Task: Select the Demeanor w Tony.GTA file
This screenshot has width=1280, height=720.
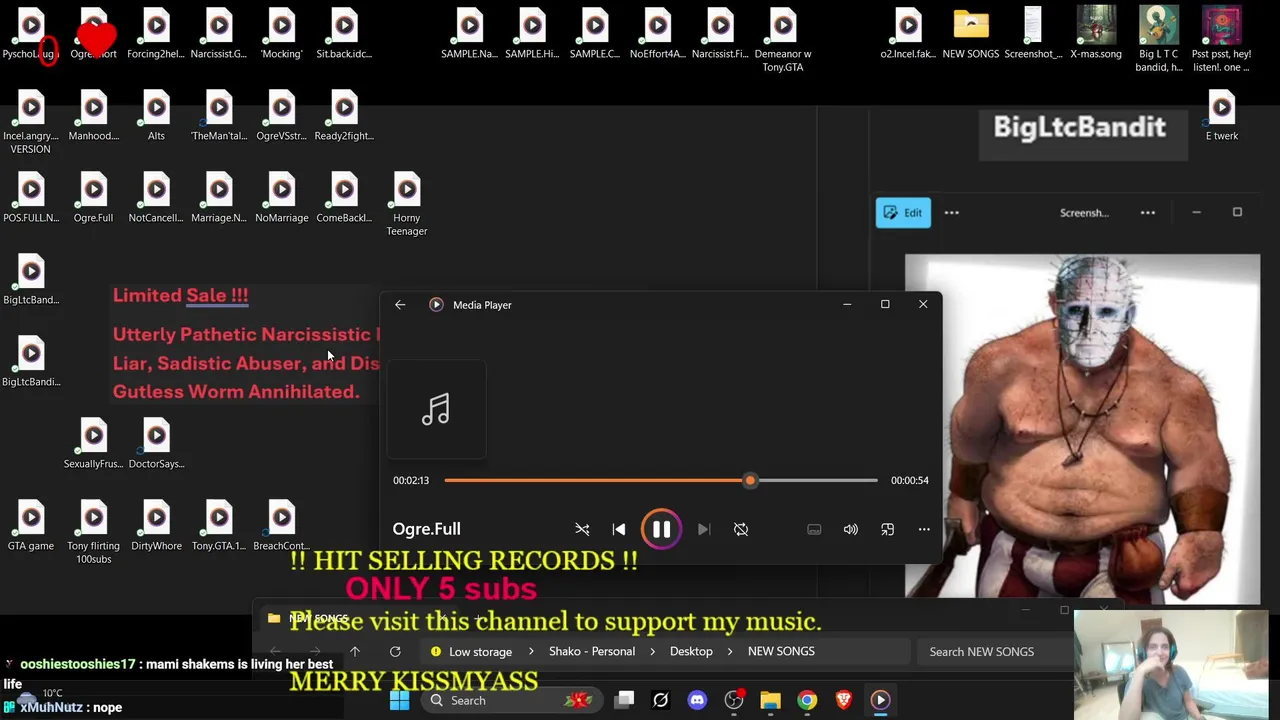Action: point(783,40)
